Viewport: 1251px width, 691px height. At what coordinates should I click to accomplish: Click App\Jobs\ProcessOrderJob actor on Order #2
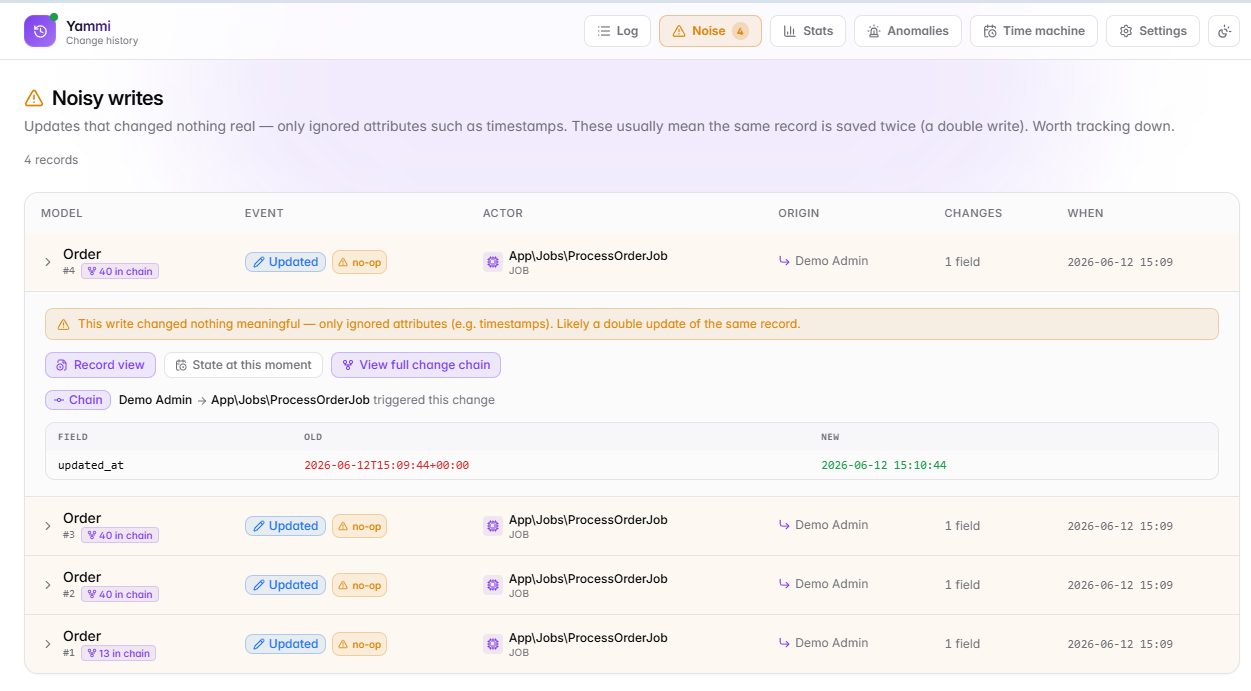point(588,579)
